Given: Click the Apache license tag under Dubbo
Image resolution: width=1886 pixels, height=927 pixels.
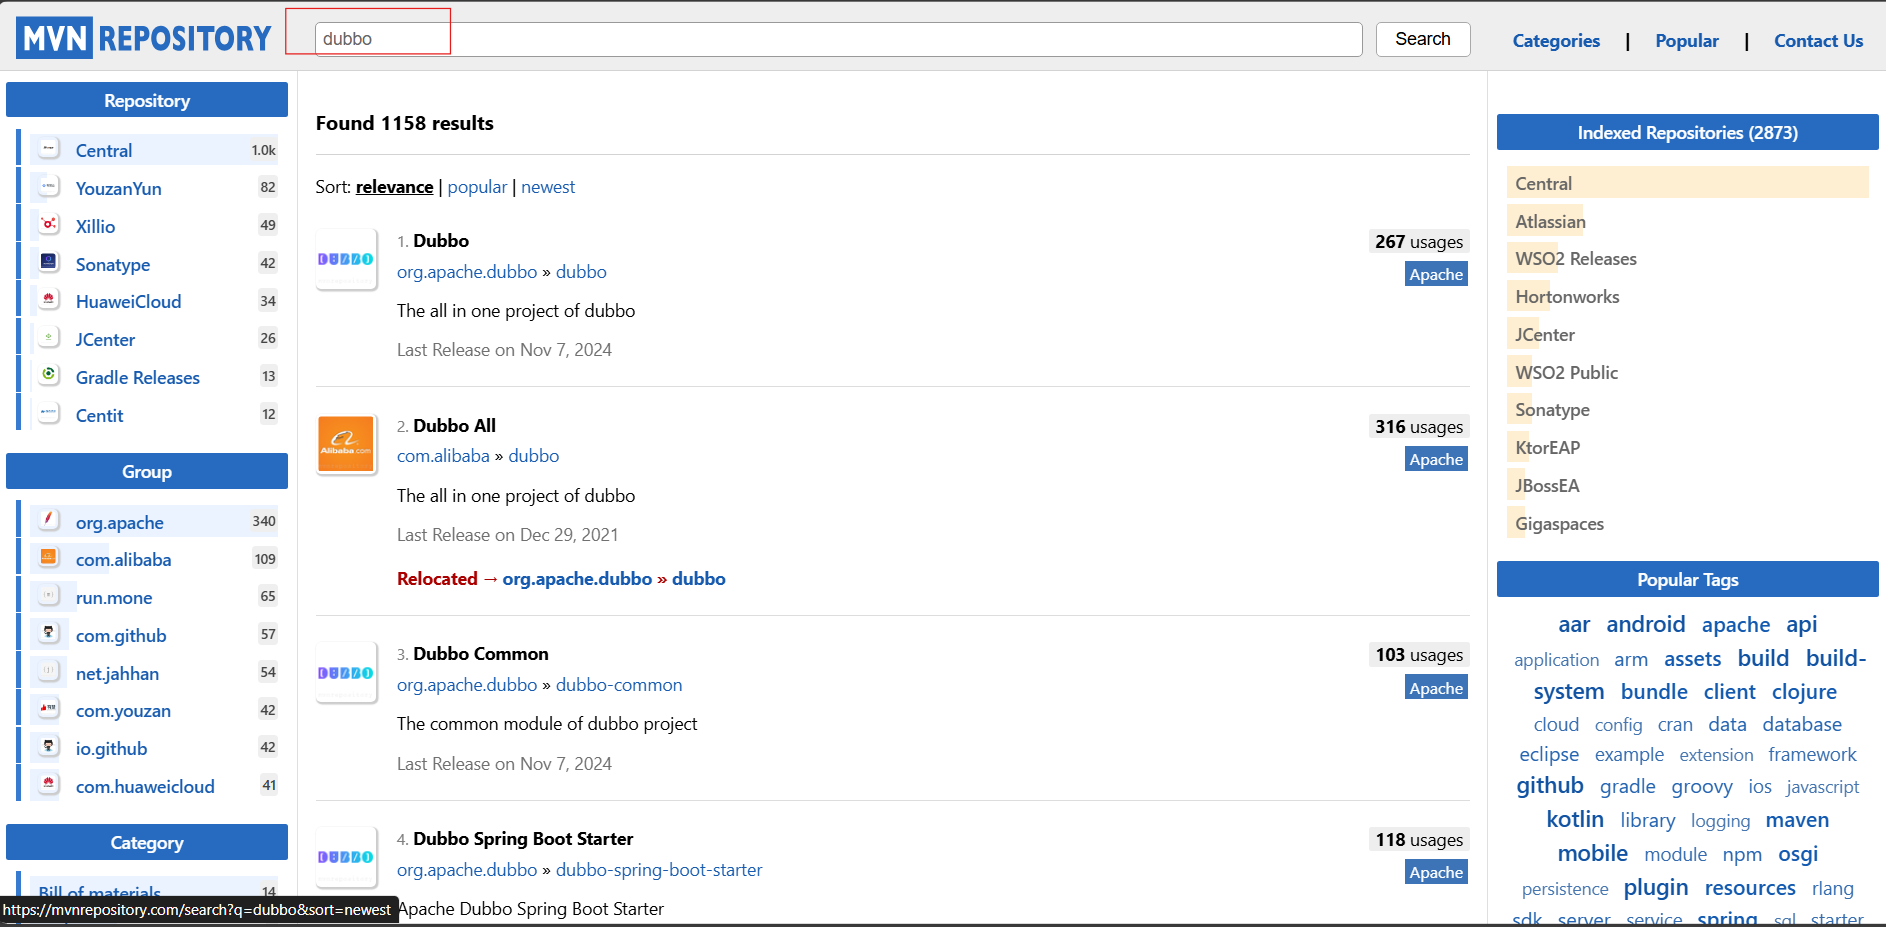Looking at the screenshot, I should coord(1436,274).
